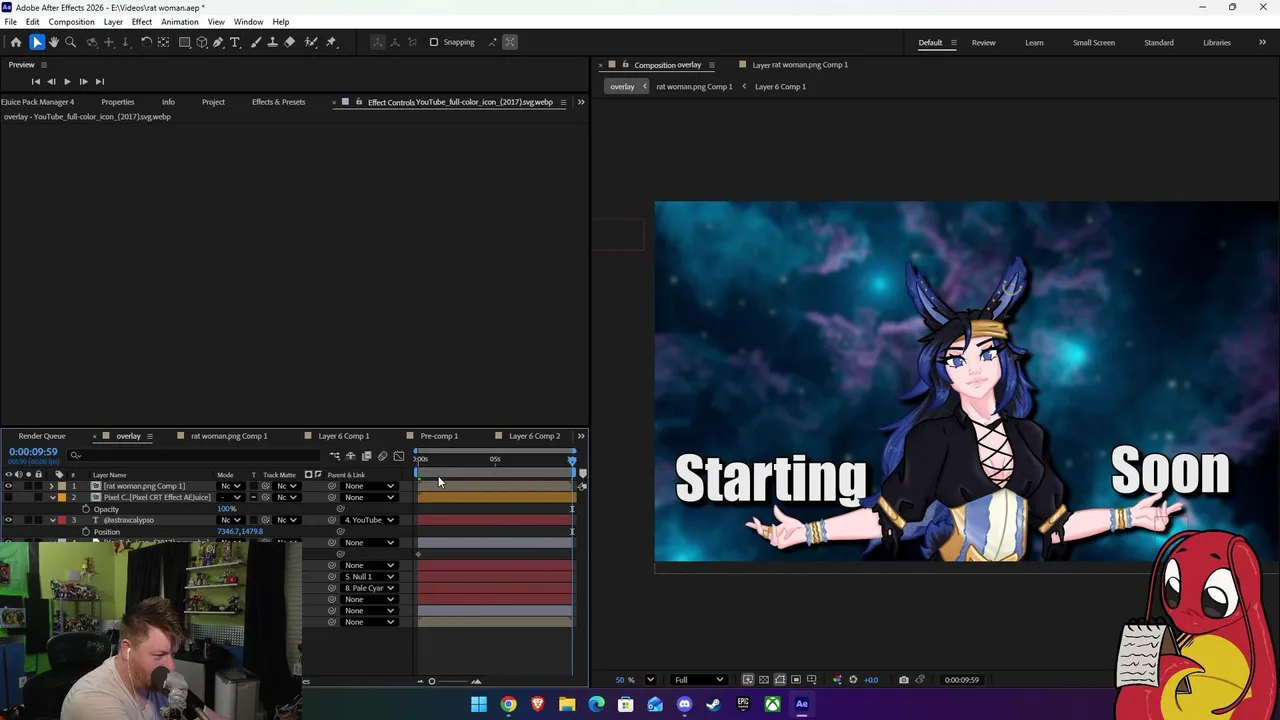The image size is (1280, 720).
Task: Open the Animation menu
Action: coord(179,22)
